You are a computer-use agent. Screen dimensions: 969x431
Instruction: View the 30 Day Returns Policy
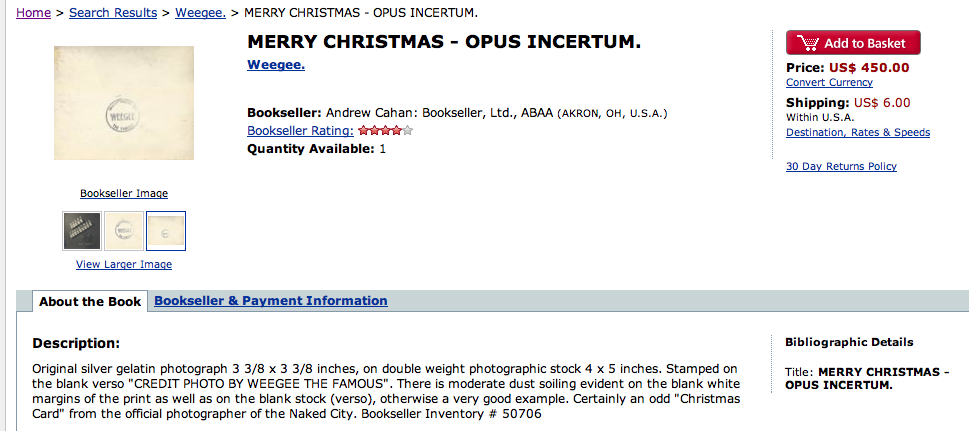[841, 167]
